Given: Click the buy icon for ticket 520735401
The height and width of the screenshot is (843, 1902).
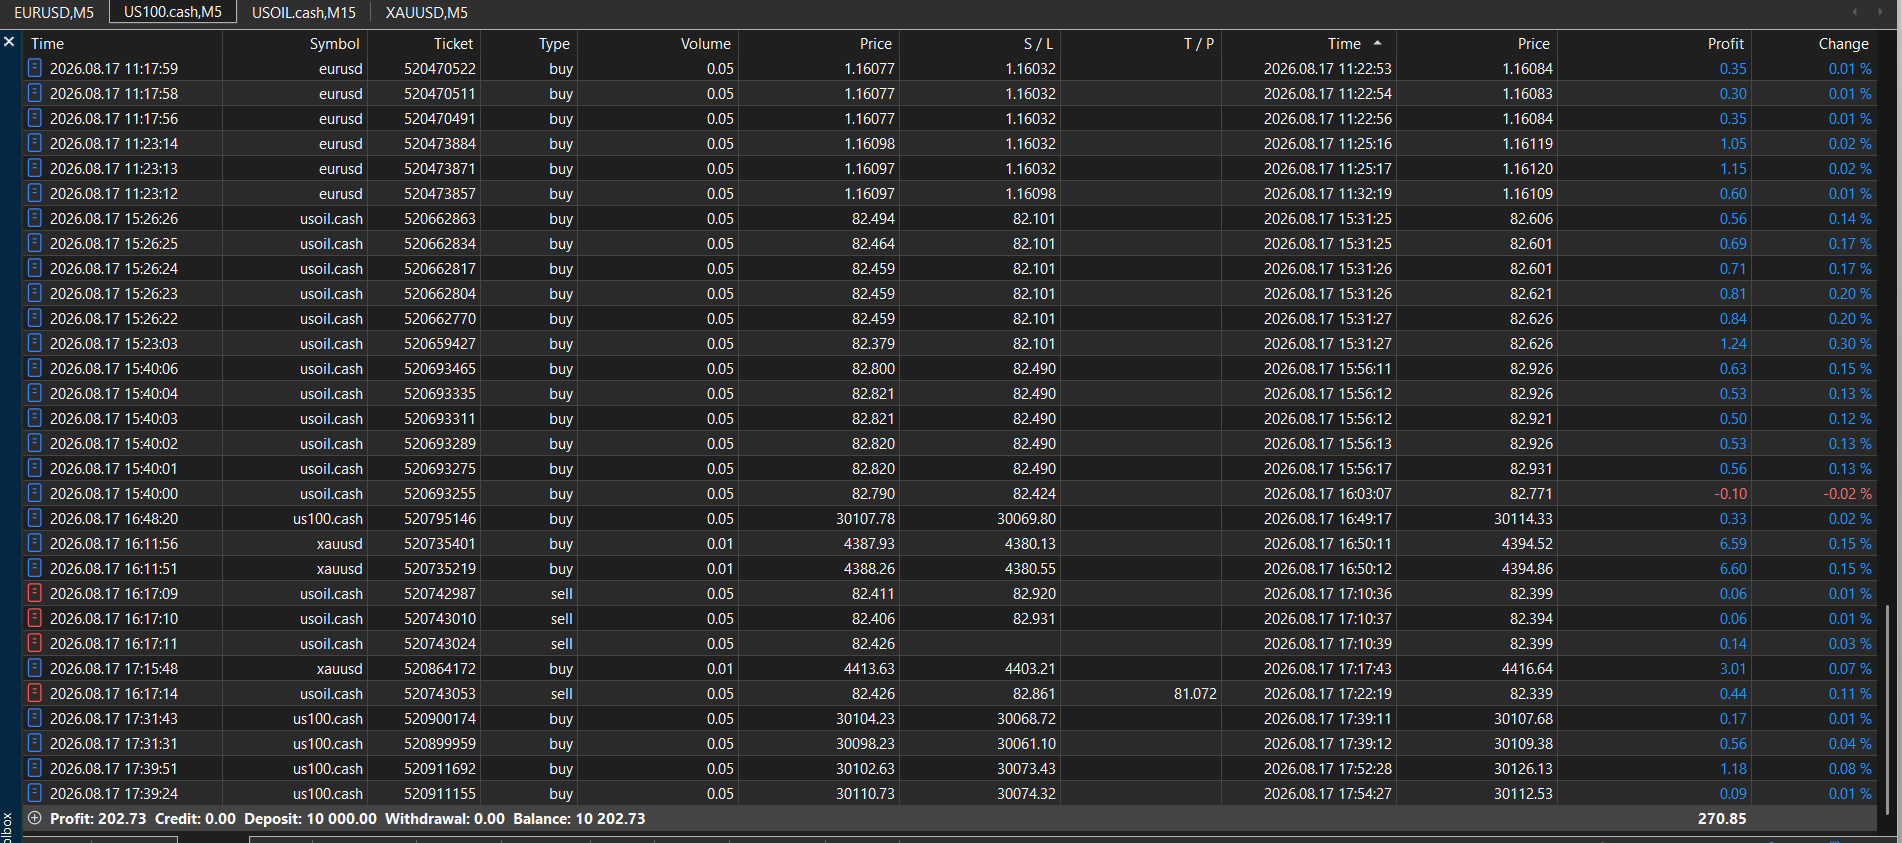Looking at the screenshot, I should click(35, 543).
